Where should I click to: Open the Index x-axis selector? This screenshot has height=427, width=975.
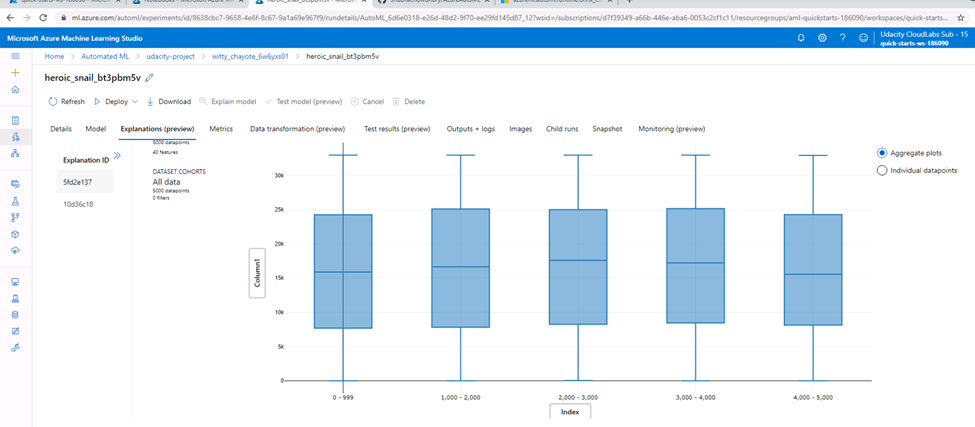coord(570,411)
